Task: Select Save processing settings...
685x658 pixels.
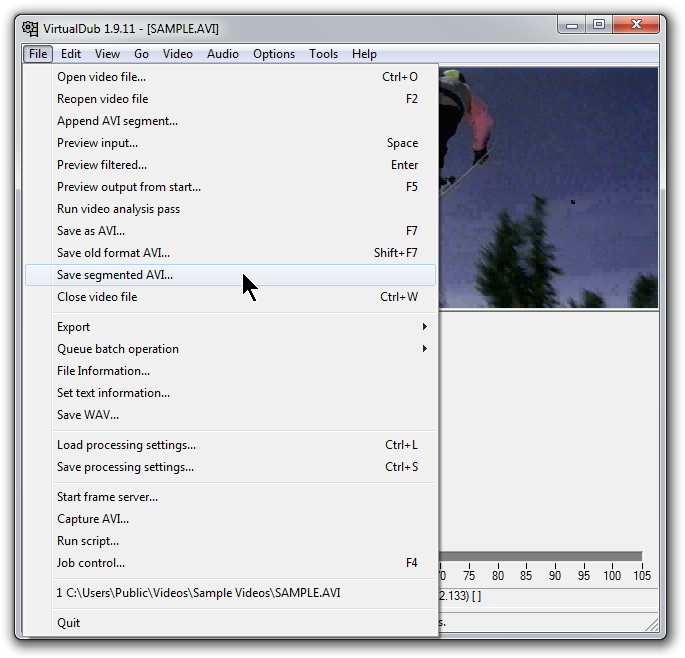Action: pyautogui.click(x=230, y=467)
